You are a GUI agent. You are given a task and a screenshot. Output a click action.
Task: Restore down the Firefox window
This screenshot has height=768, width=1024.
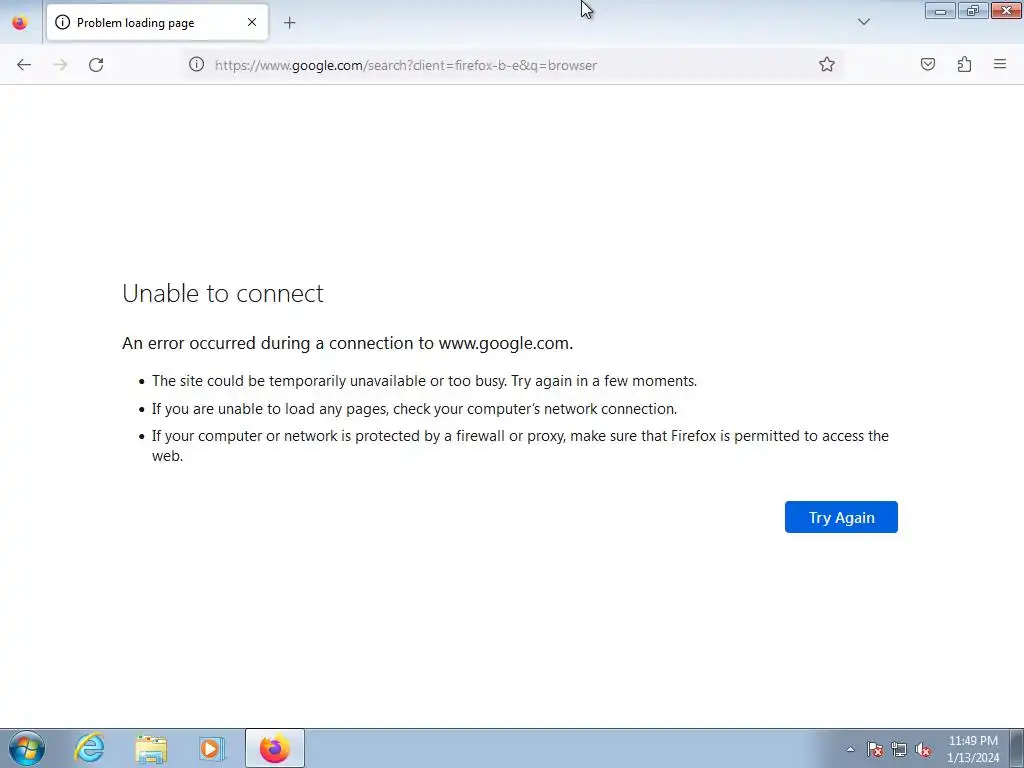[973, 10]
